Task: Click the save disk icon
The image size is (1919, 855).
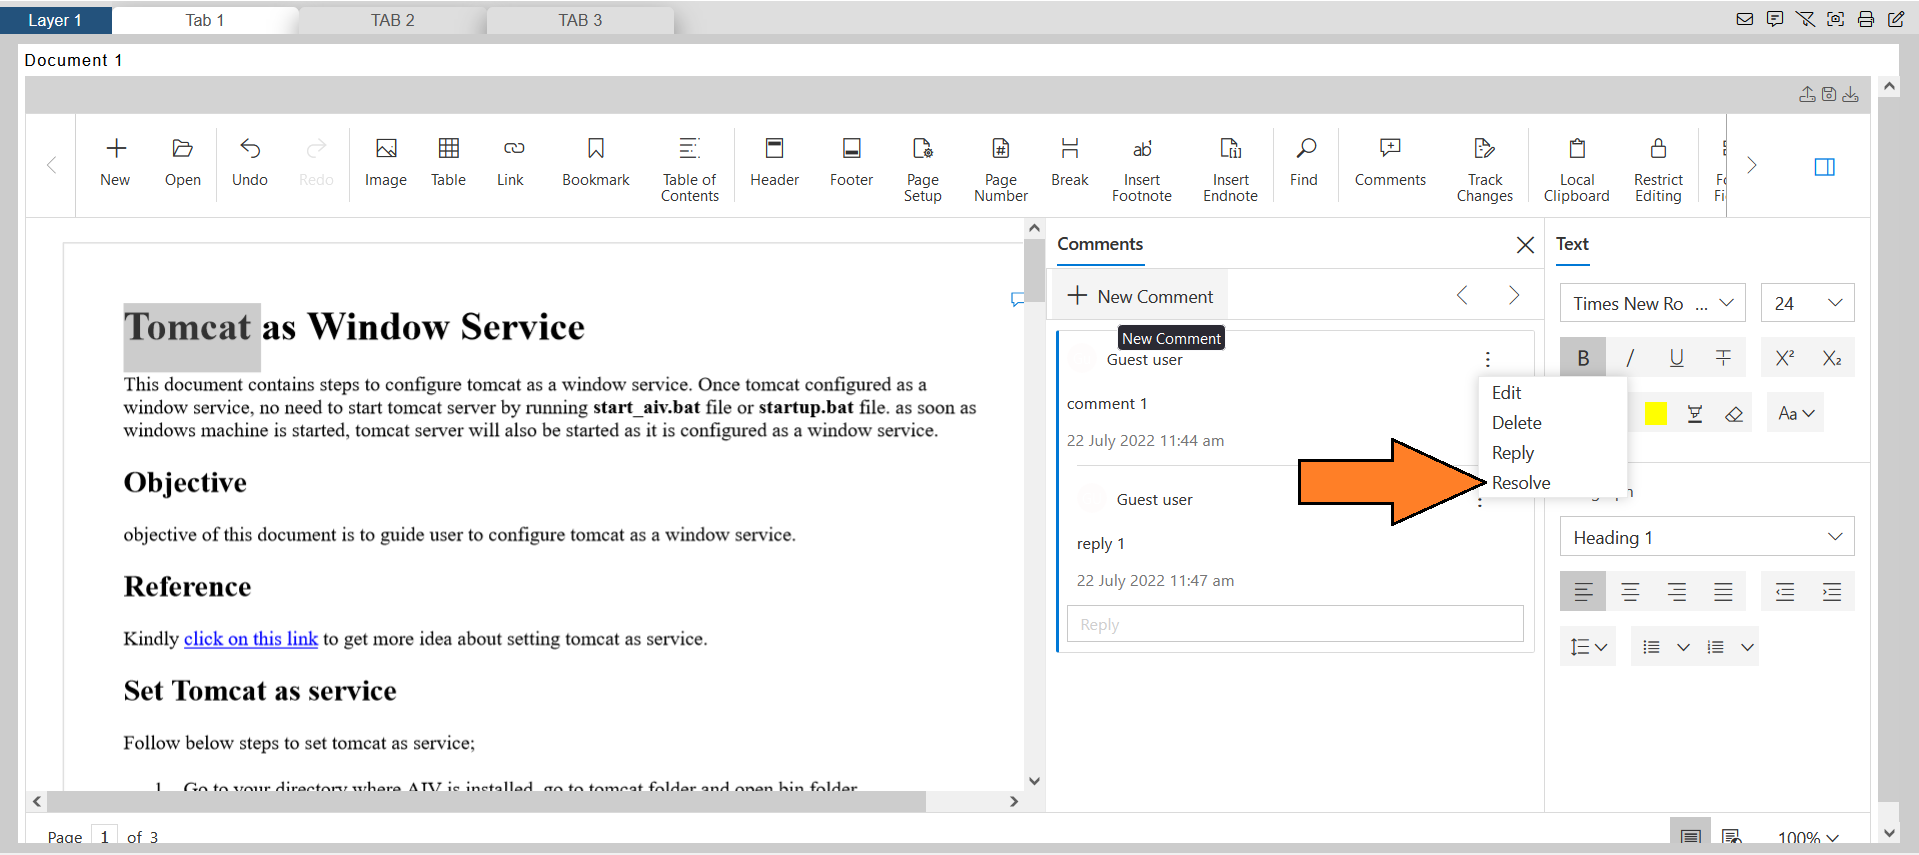Action: pyautogui.click(x=1829, y=94)
